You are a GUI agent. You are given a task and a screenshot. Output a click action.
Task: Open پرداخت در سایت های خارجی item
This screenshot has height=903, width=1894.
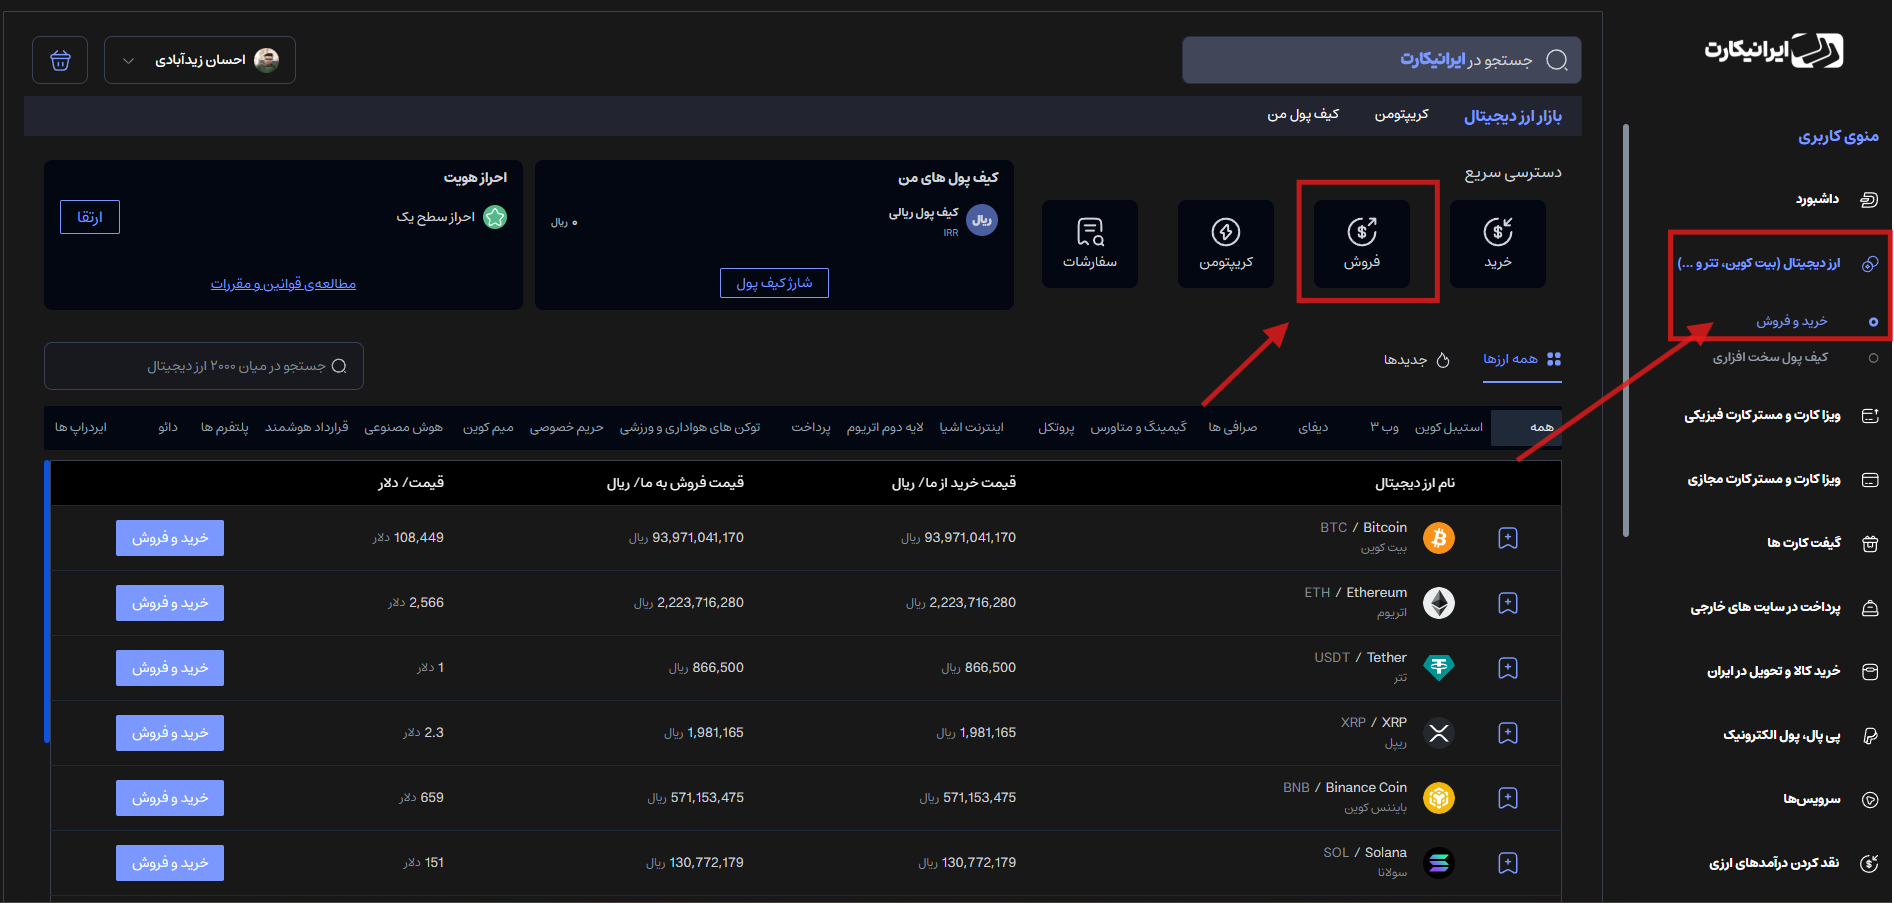pyautogui.click(x=1784, y=607)
